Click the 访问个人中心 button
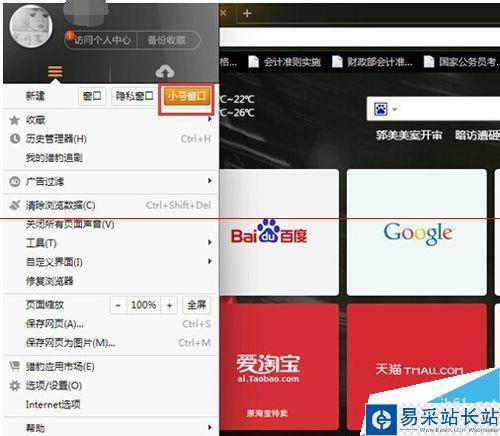This screenshot has height=436, width=500. [101, 40]
